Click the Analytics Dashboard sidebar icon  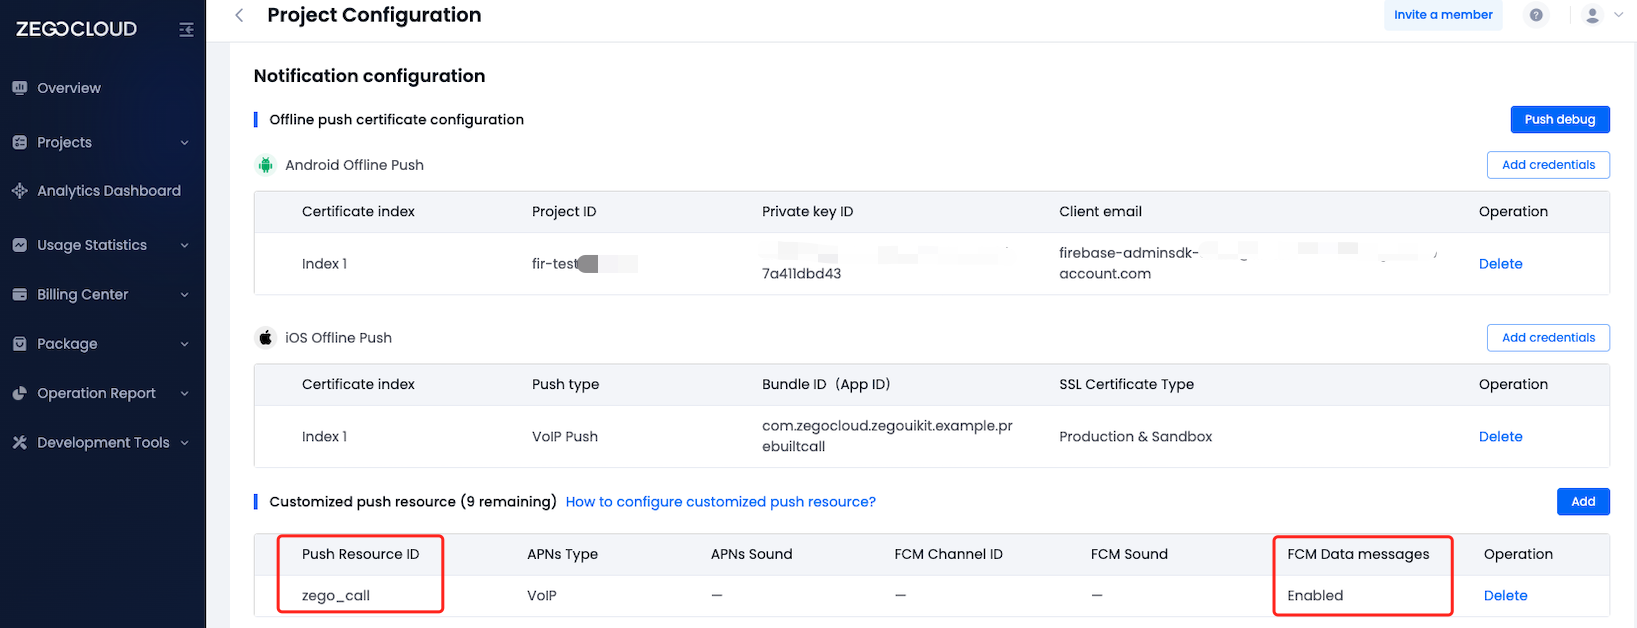pos(20,191)
